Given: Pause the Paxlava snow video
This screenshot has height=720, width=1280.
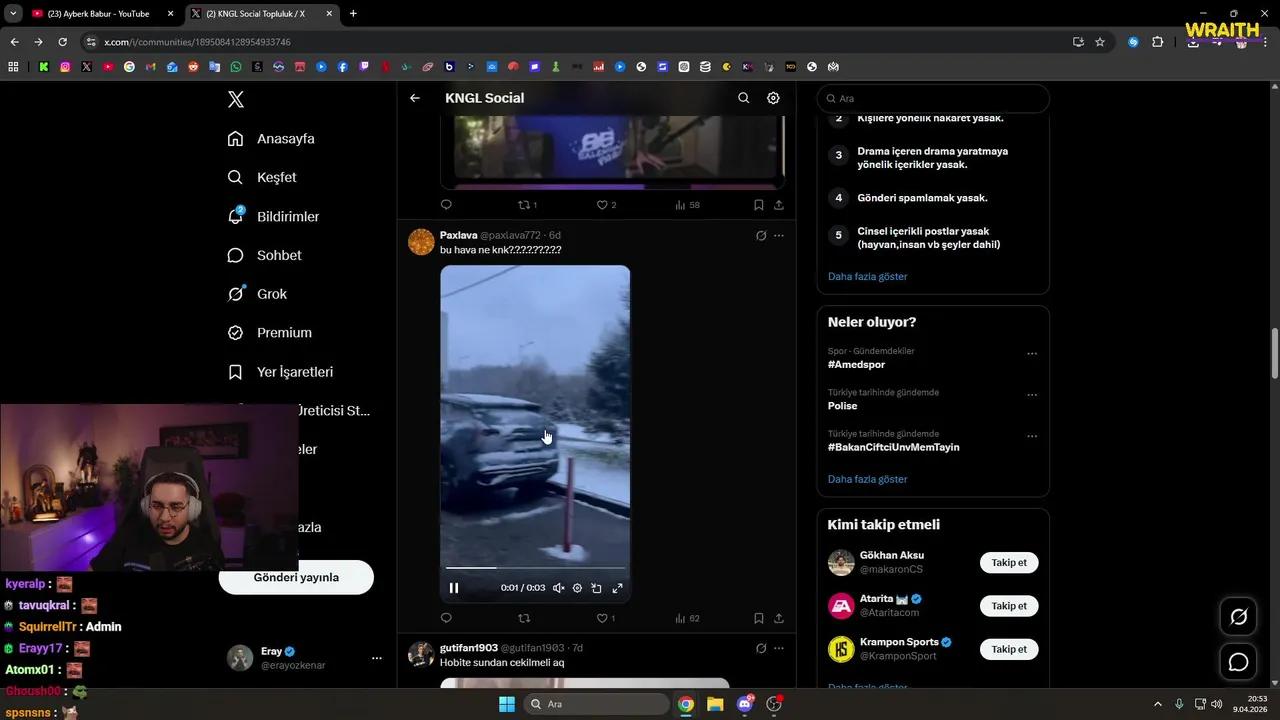Looking at the screenshot, I should tap(454, 588).
